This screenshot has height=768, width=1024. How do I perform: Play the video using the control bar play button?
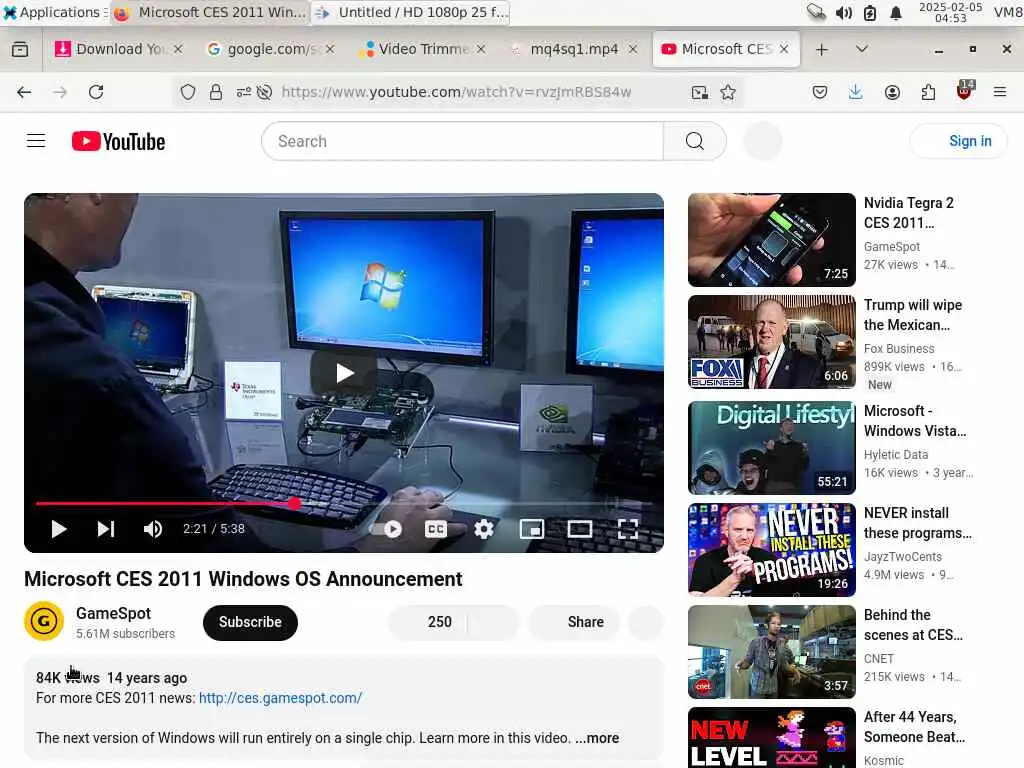(x=59, y=529)
